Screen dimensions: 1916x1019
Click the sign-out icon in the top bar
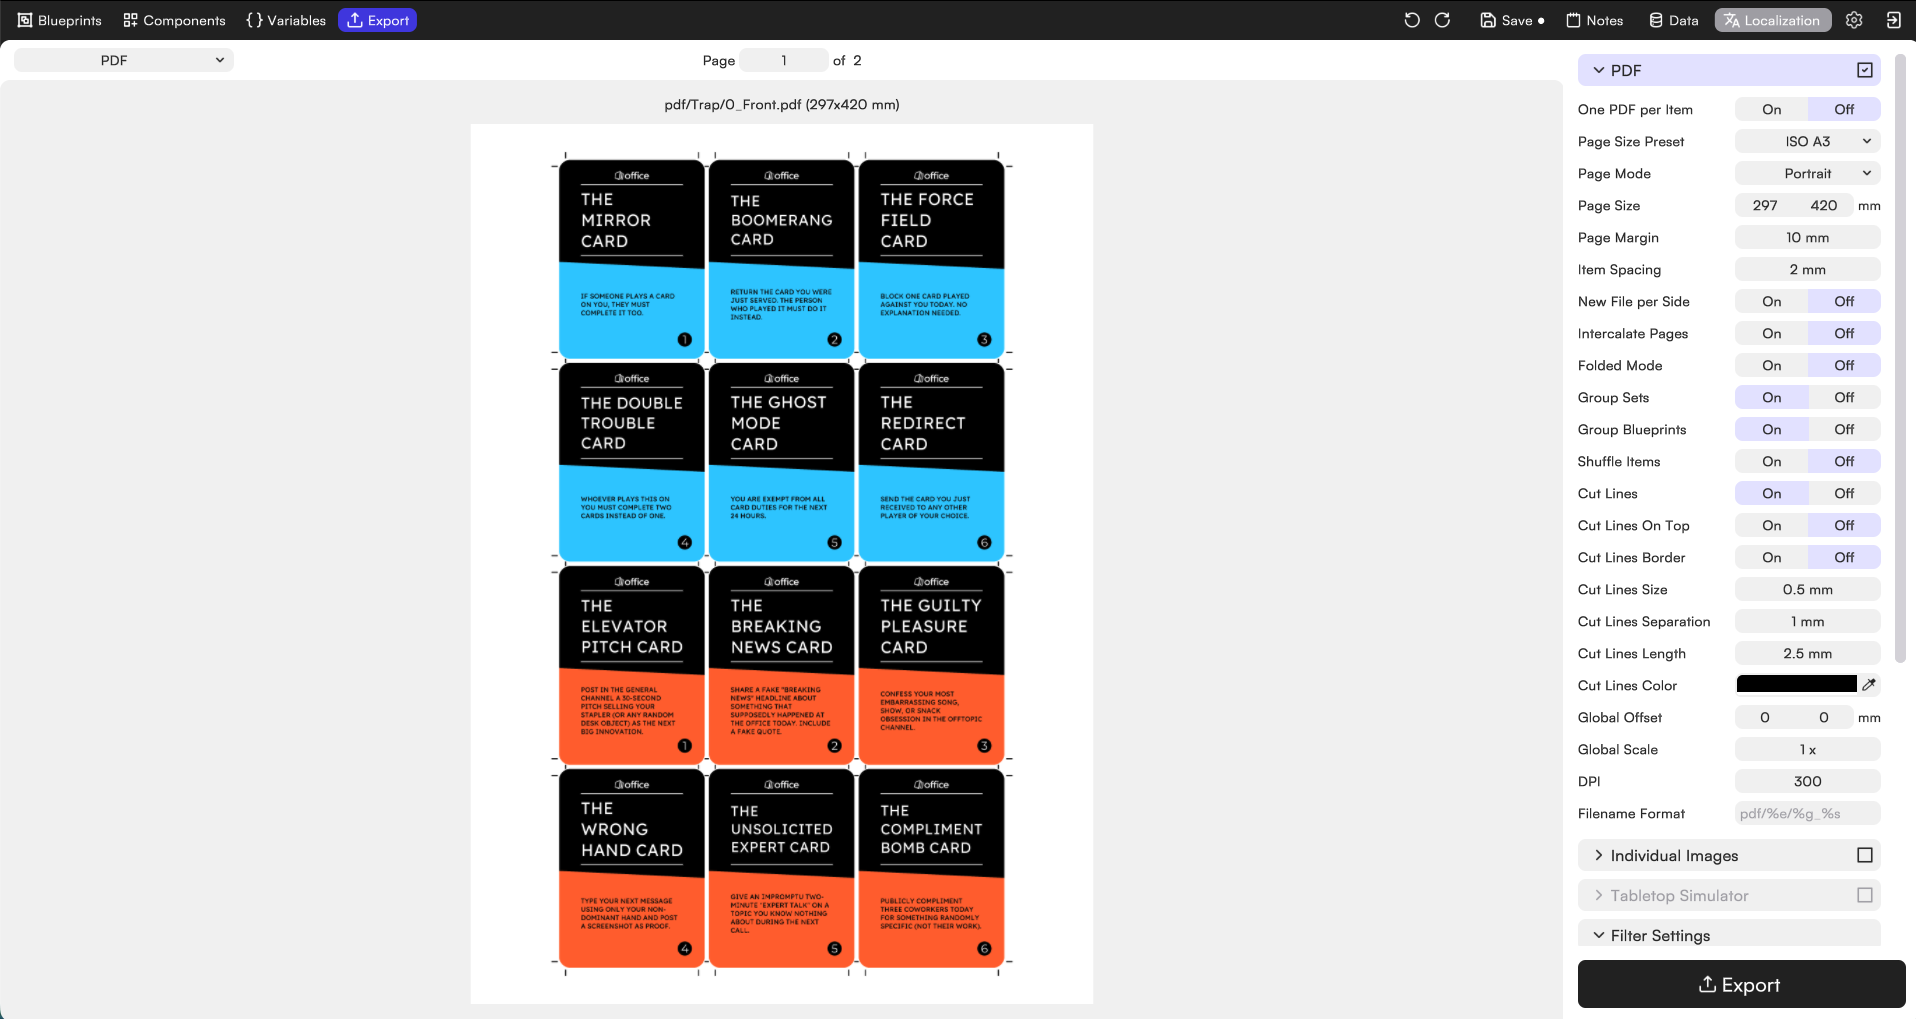click(1893, 20)
